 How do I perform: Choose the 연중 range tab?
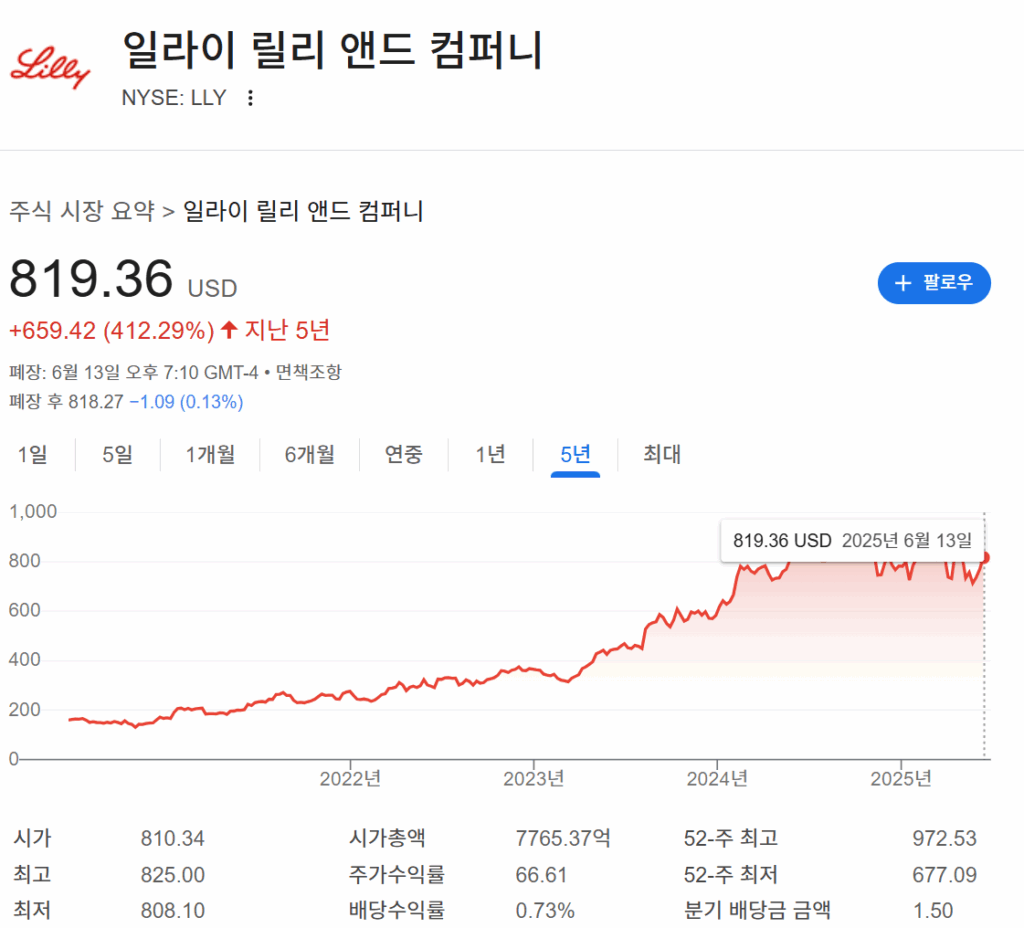click(404, 454)
